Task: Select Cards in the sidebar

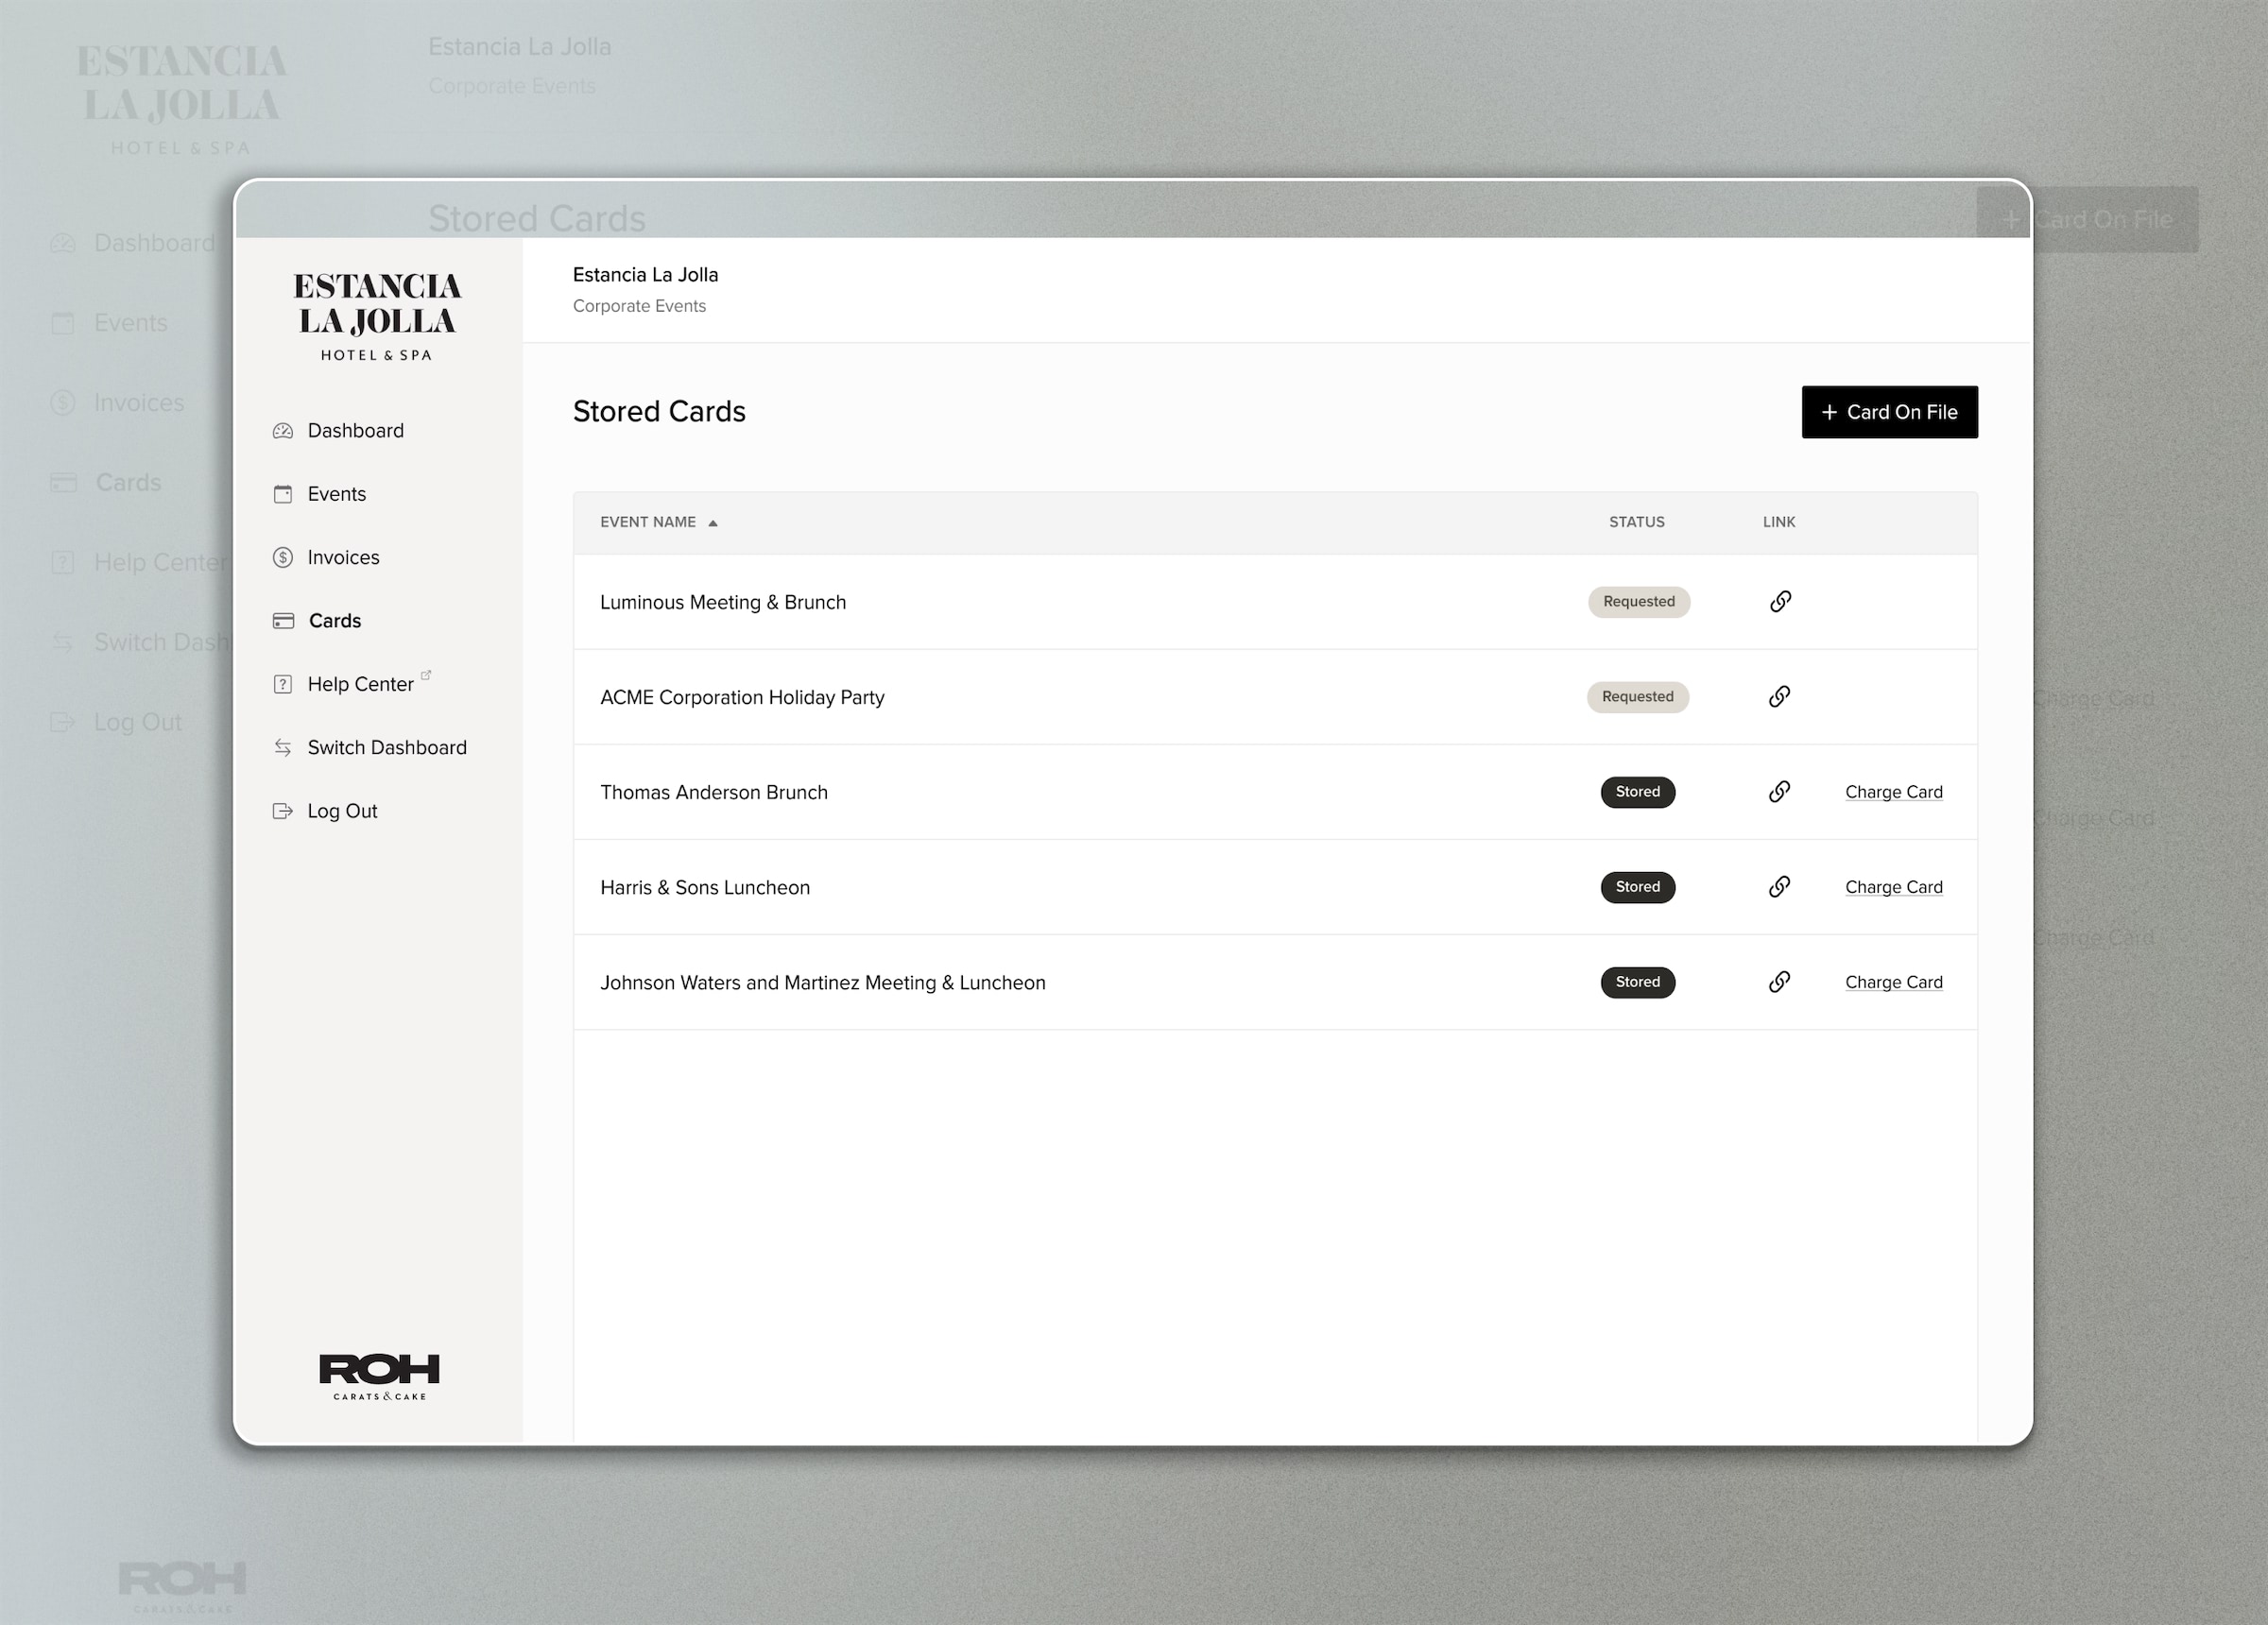Action: [x=334, y=621]
